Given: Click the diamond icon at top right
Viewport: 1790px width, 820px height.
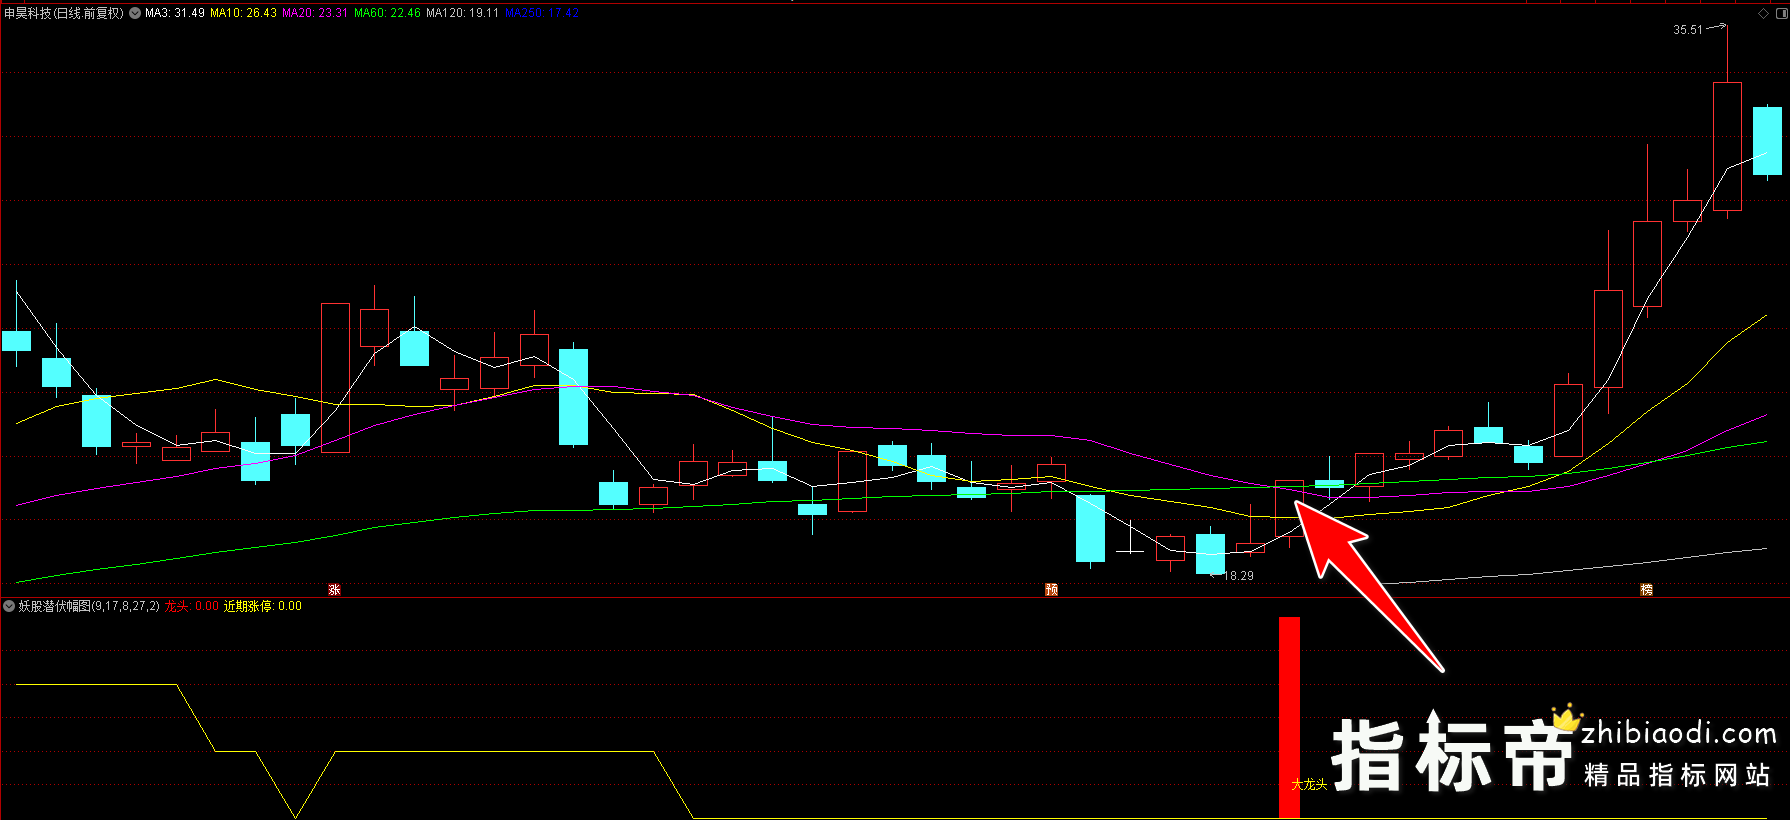Looking at the screenshot, I should click(x=1763, y=13).
